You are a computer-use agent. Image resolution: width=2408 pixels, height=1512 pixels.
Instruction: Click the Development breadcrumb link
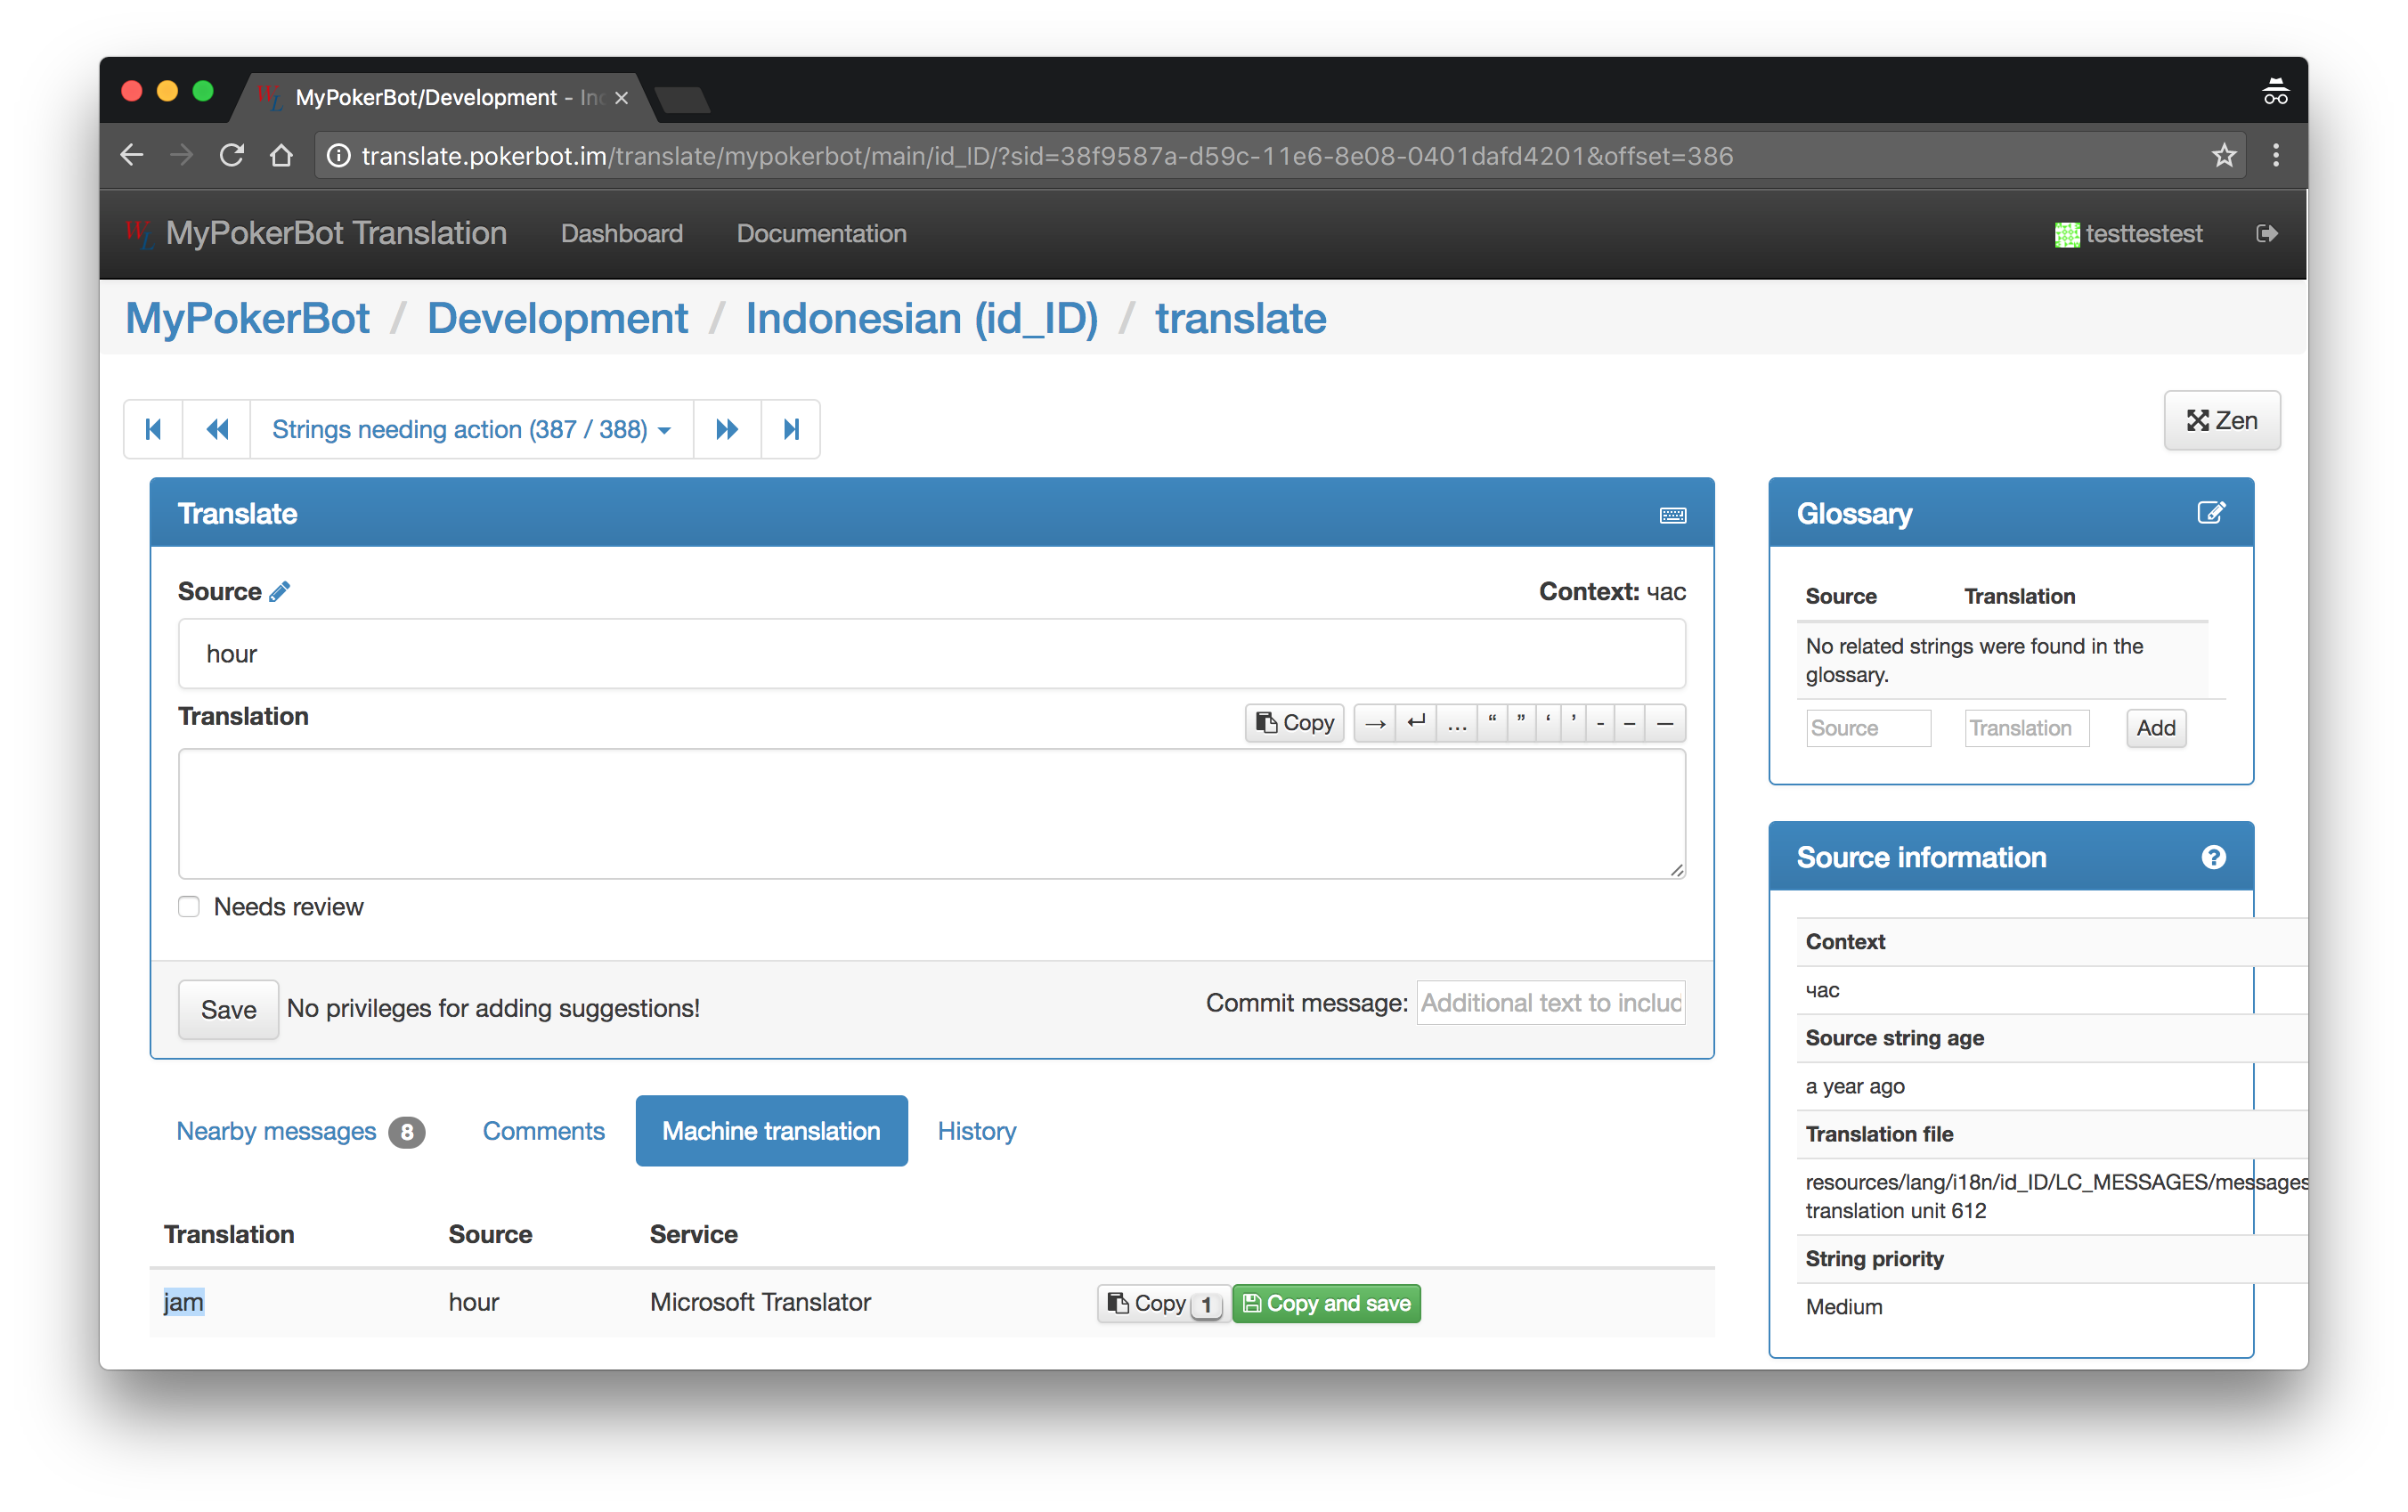[557, 319]
